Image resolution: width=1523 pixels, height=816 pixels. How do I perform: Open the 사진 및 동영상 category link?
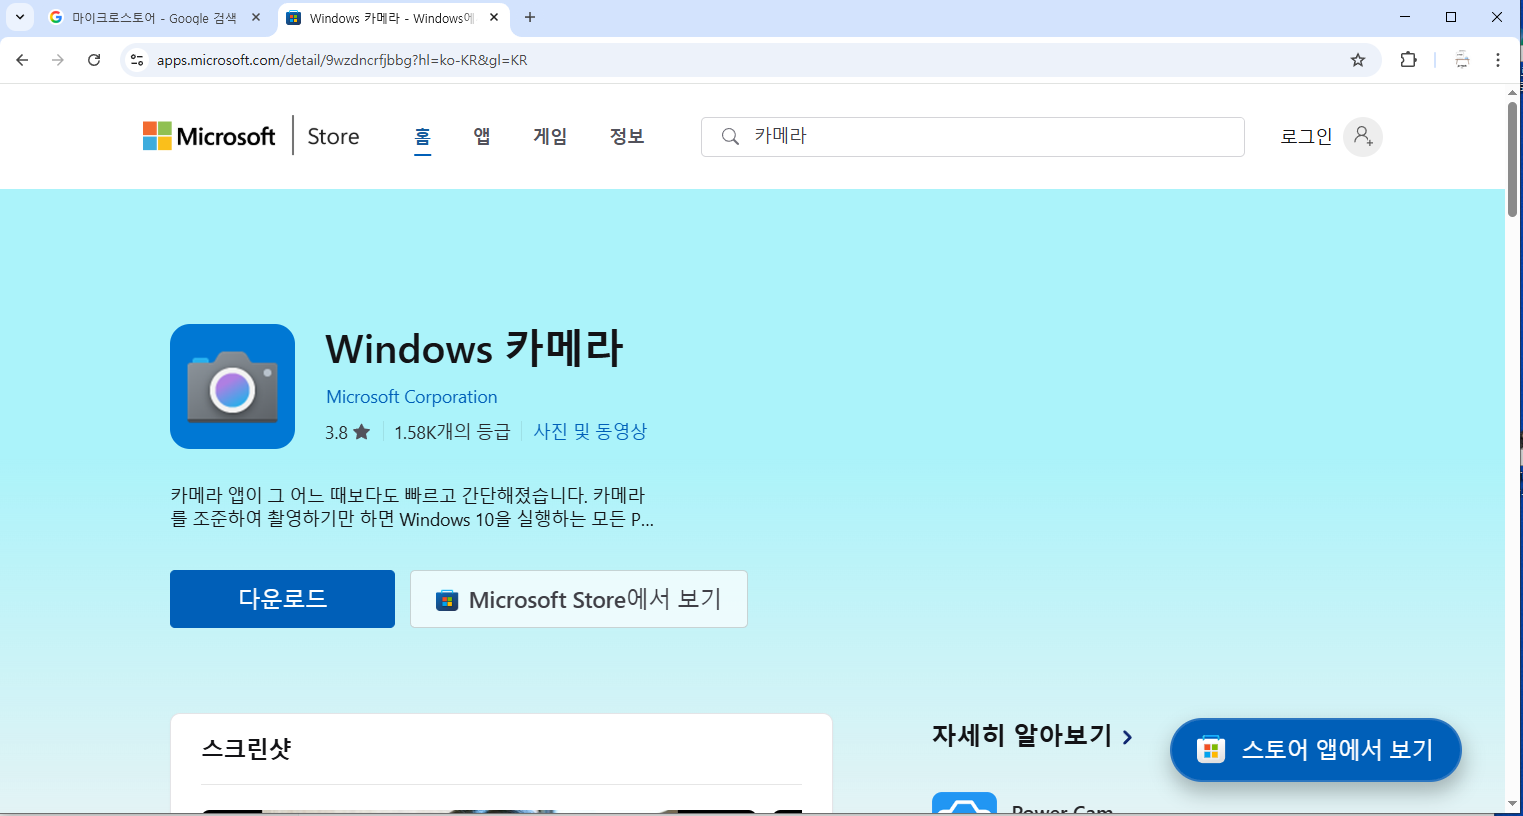pyautogui.click(x=590, y=431)
